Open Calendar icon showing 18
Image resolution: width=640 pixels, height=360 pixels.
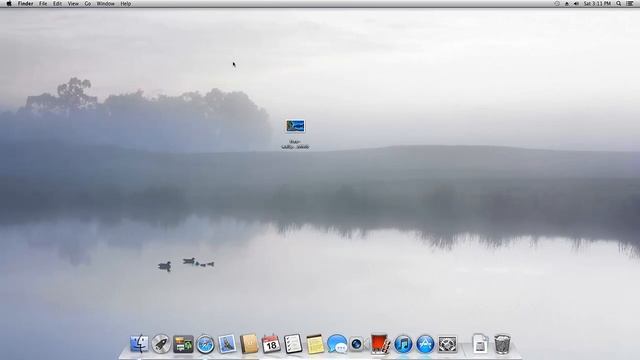[271, 344]
